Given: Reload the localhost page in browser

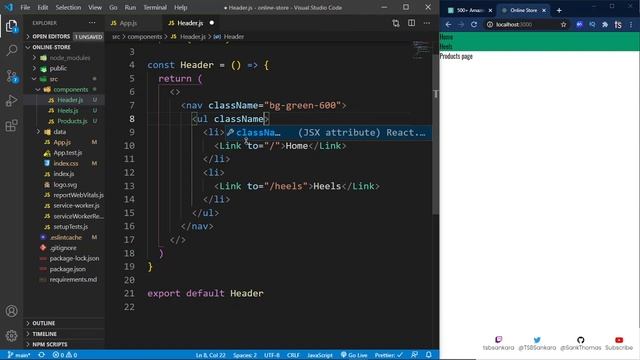Looking at the screenshot, I should click(x=474, y=24).
